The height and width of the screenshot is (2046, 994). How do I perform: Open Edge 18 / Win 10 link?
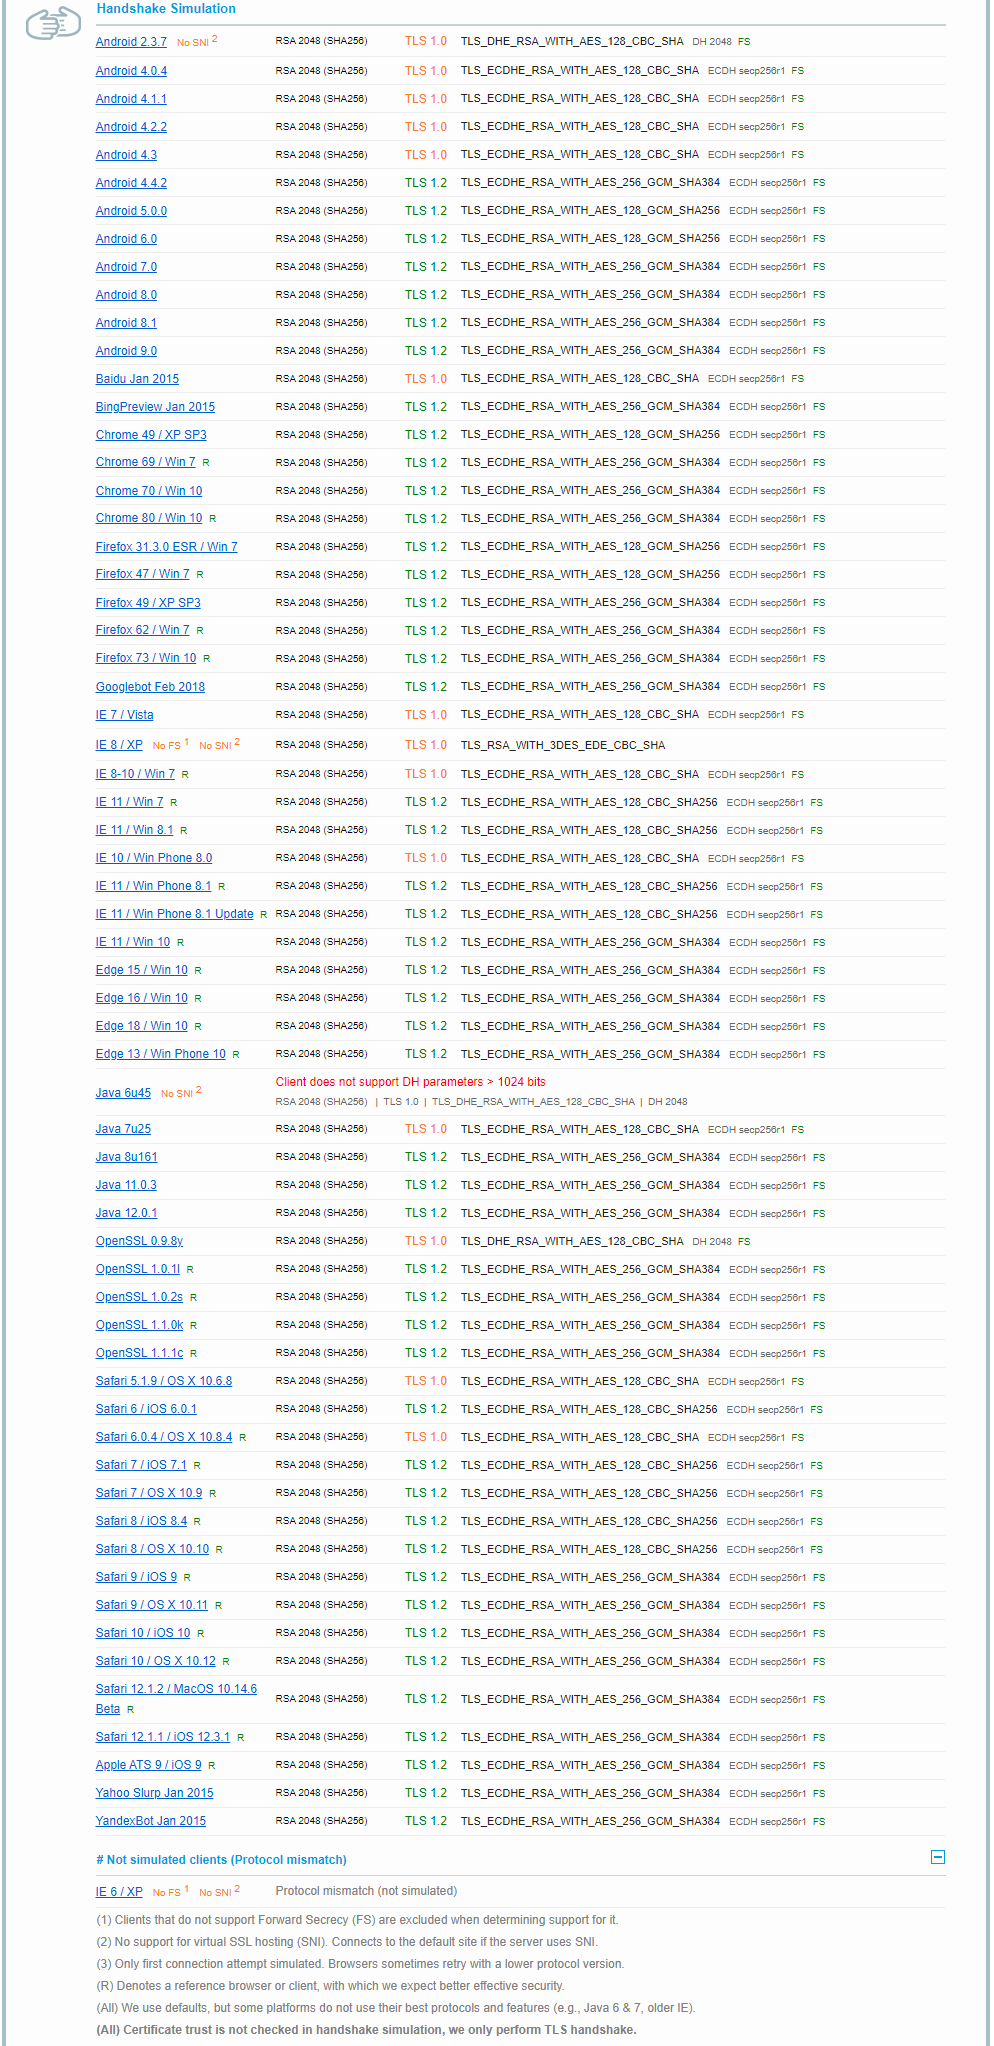[x=141, y=1026]
